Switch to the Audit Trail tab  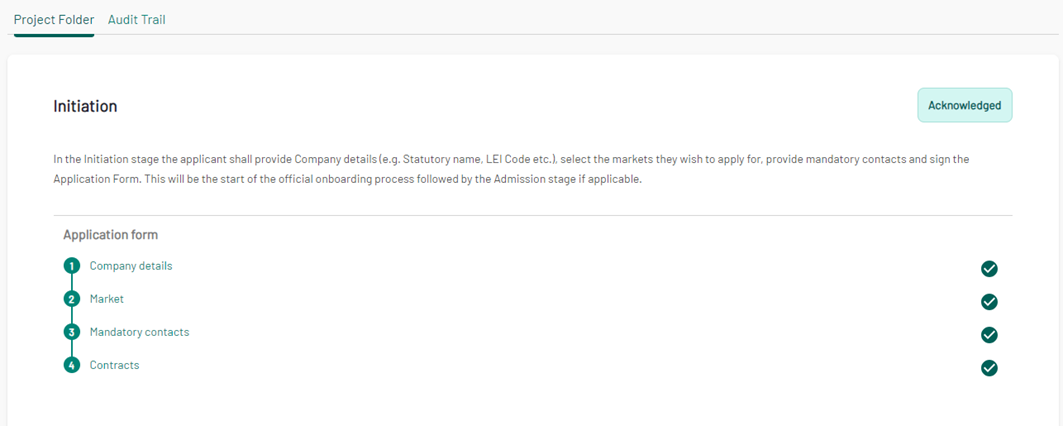(x=136, y=20)
